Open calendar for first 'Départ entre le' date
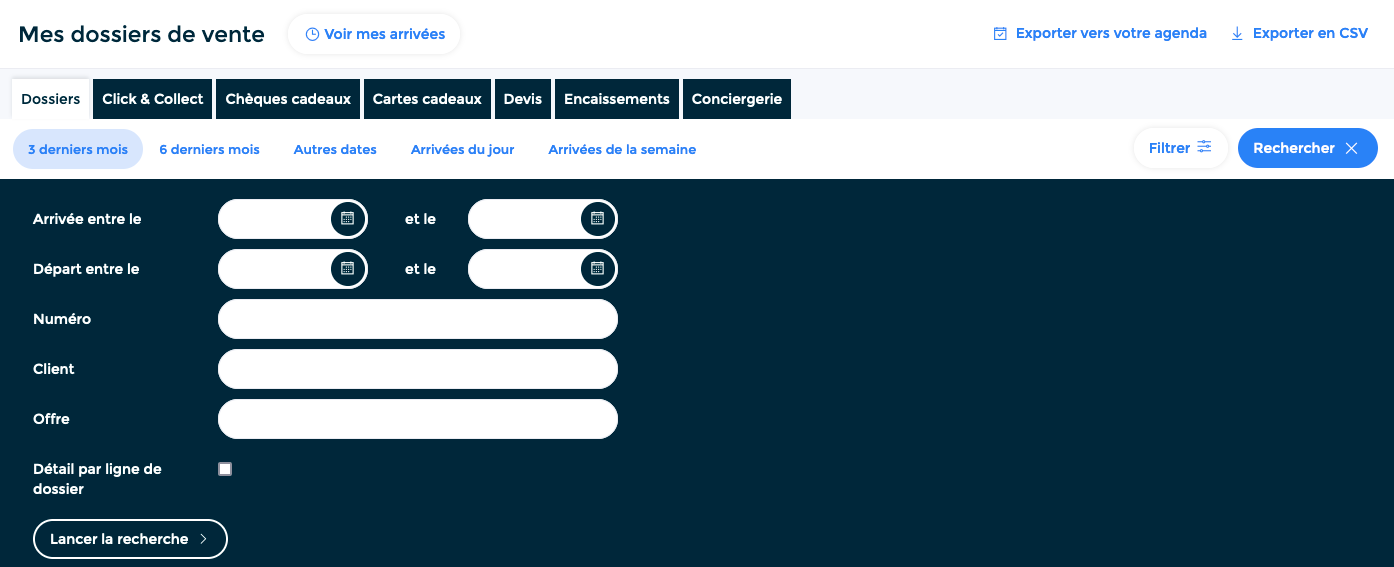 pyautogui.click(x=347, y=268)
